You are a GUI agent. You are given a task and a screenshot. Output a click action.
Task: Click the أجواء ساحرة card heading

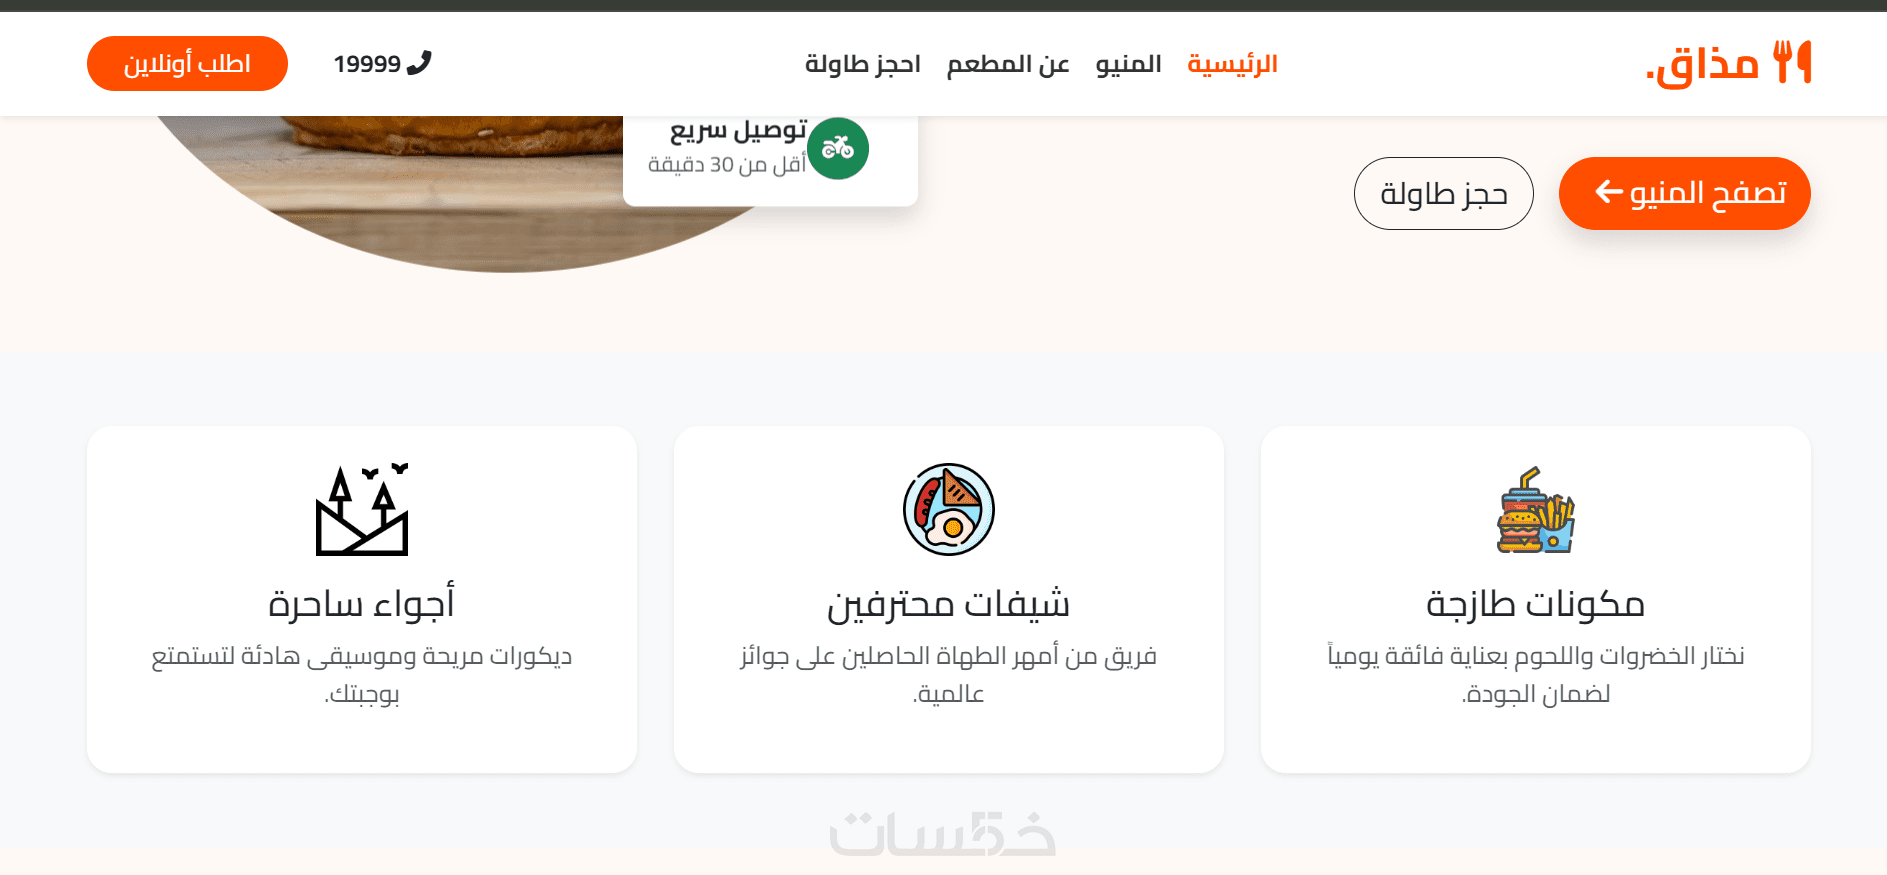pos(362,604)
